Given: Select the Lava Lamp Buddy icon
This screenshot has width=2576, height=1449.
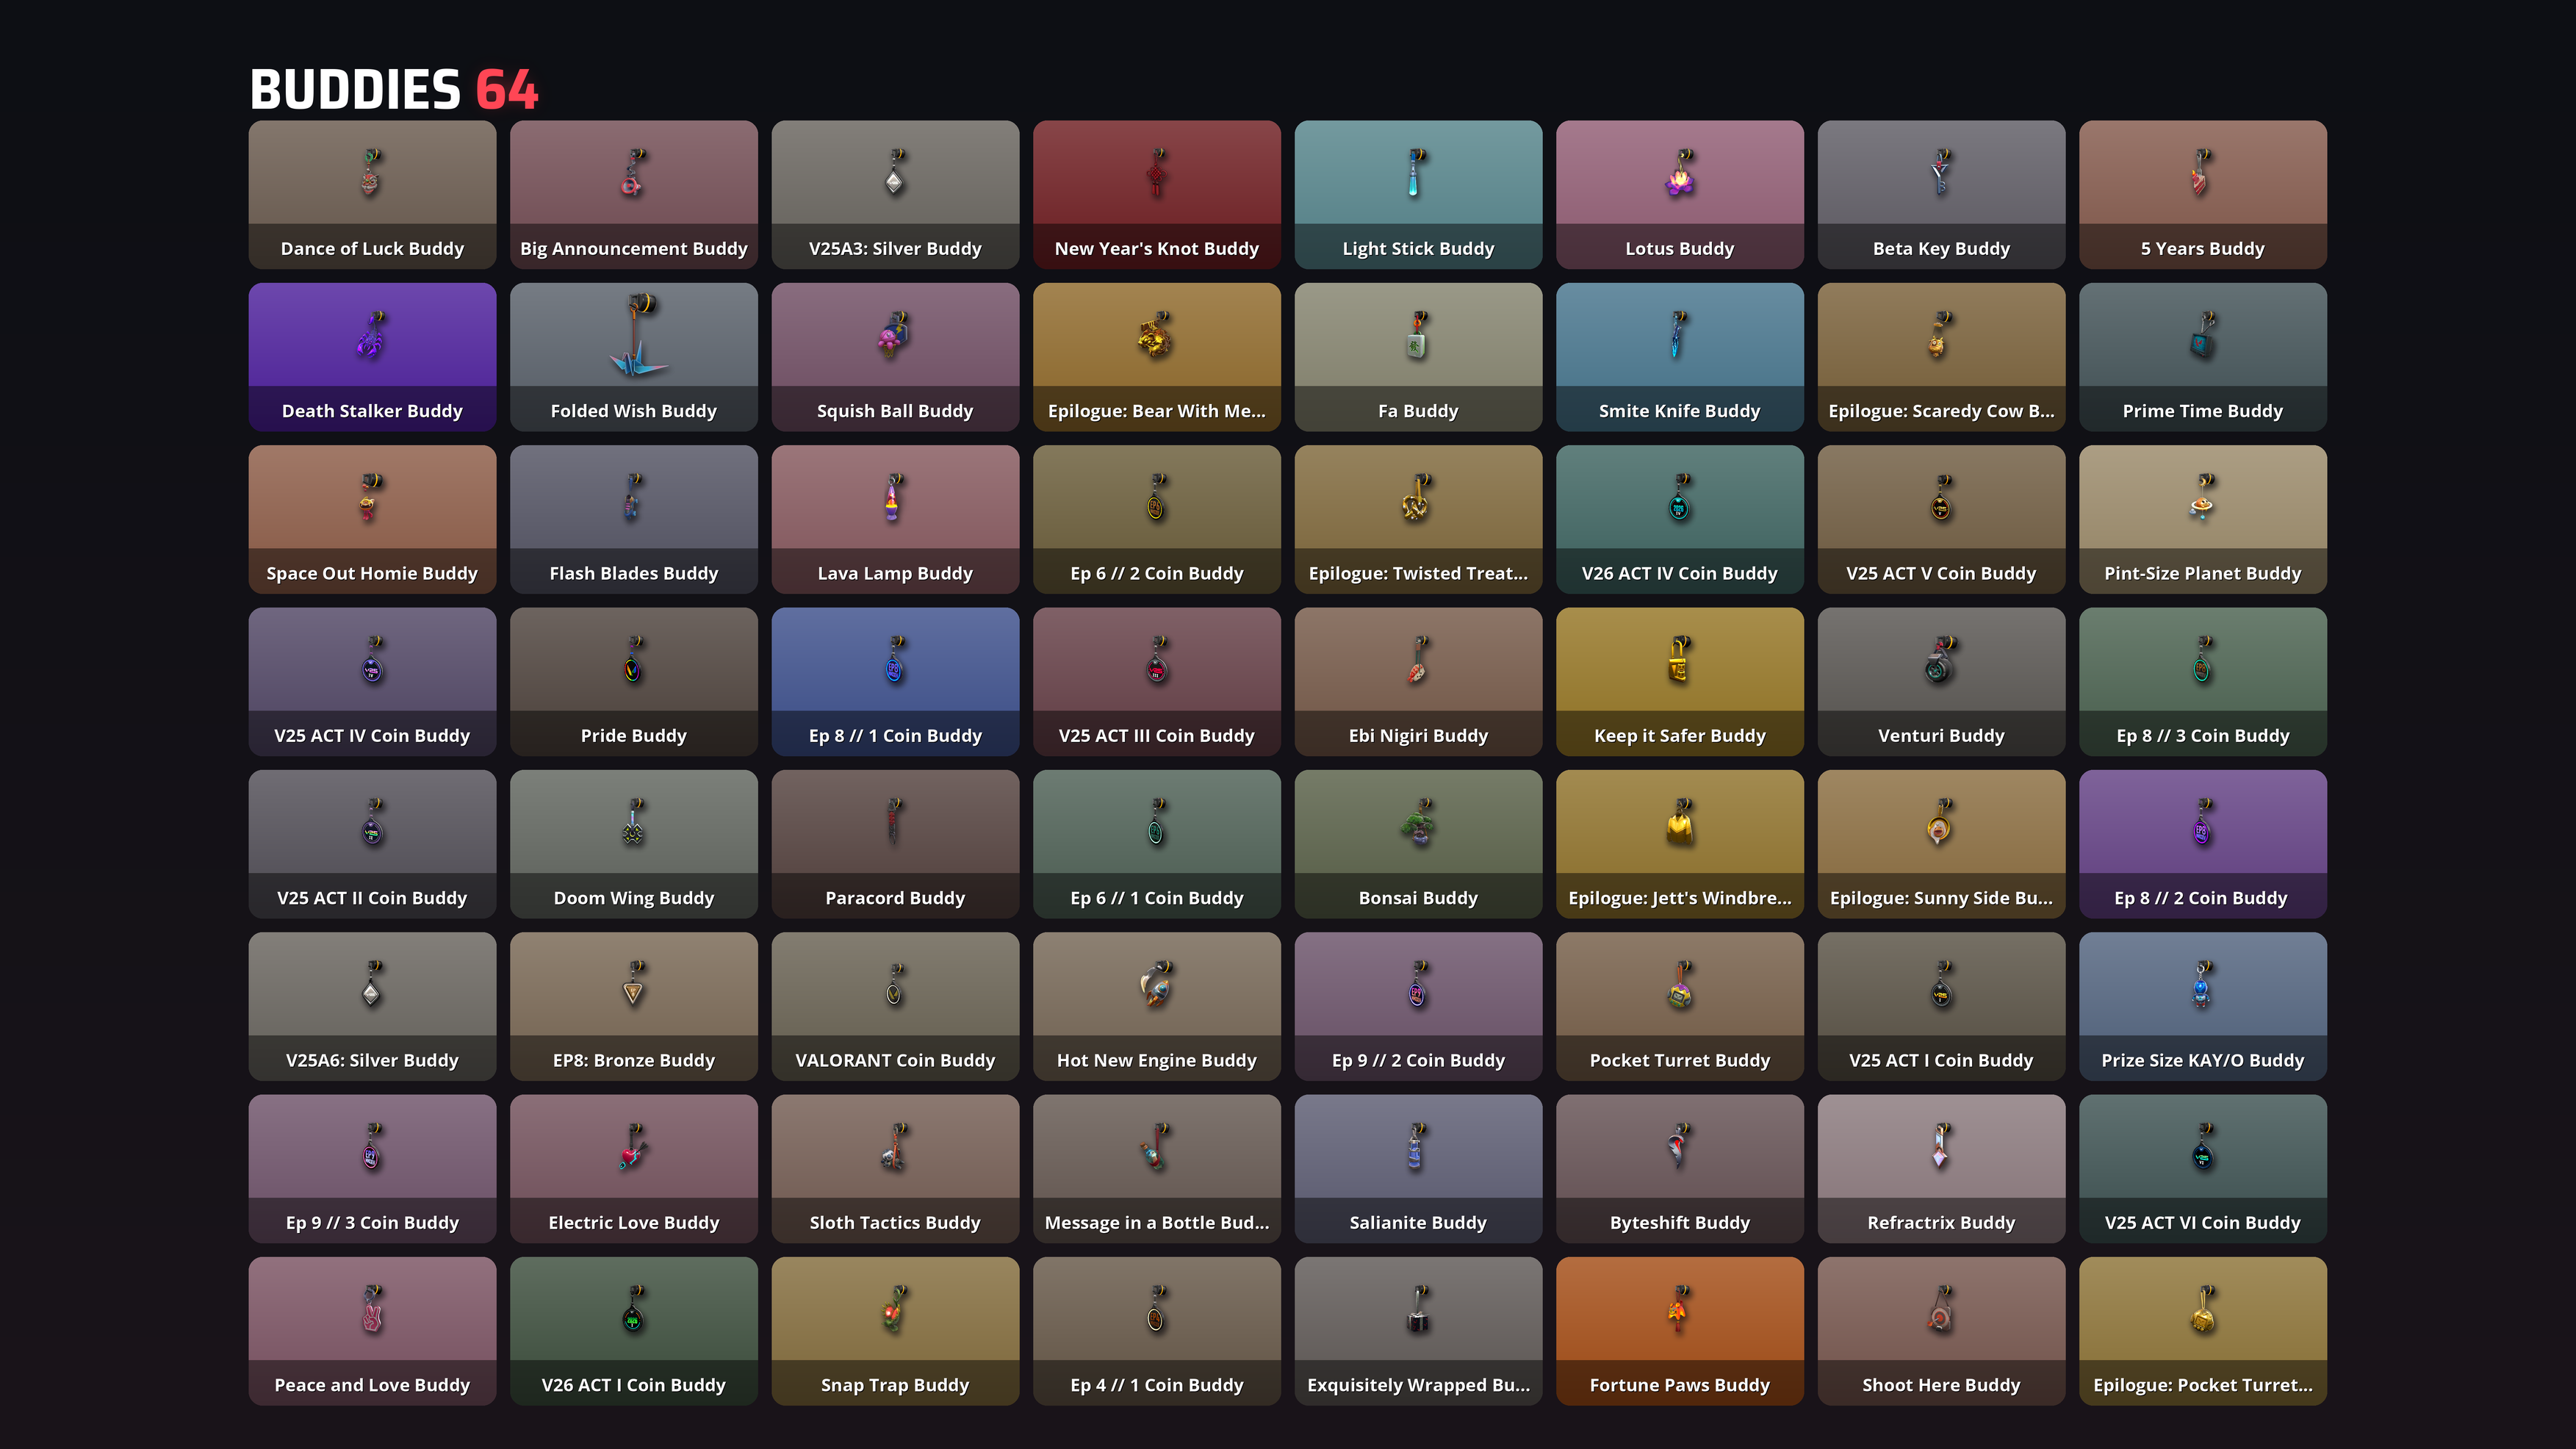Looking at the screenshot, I should (893, 497).
